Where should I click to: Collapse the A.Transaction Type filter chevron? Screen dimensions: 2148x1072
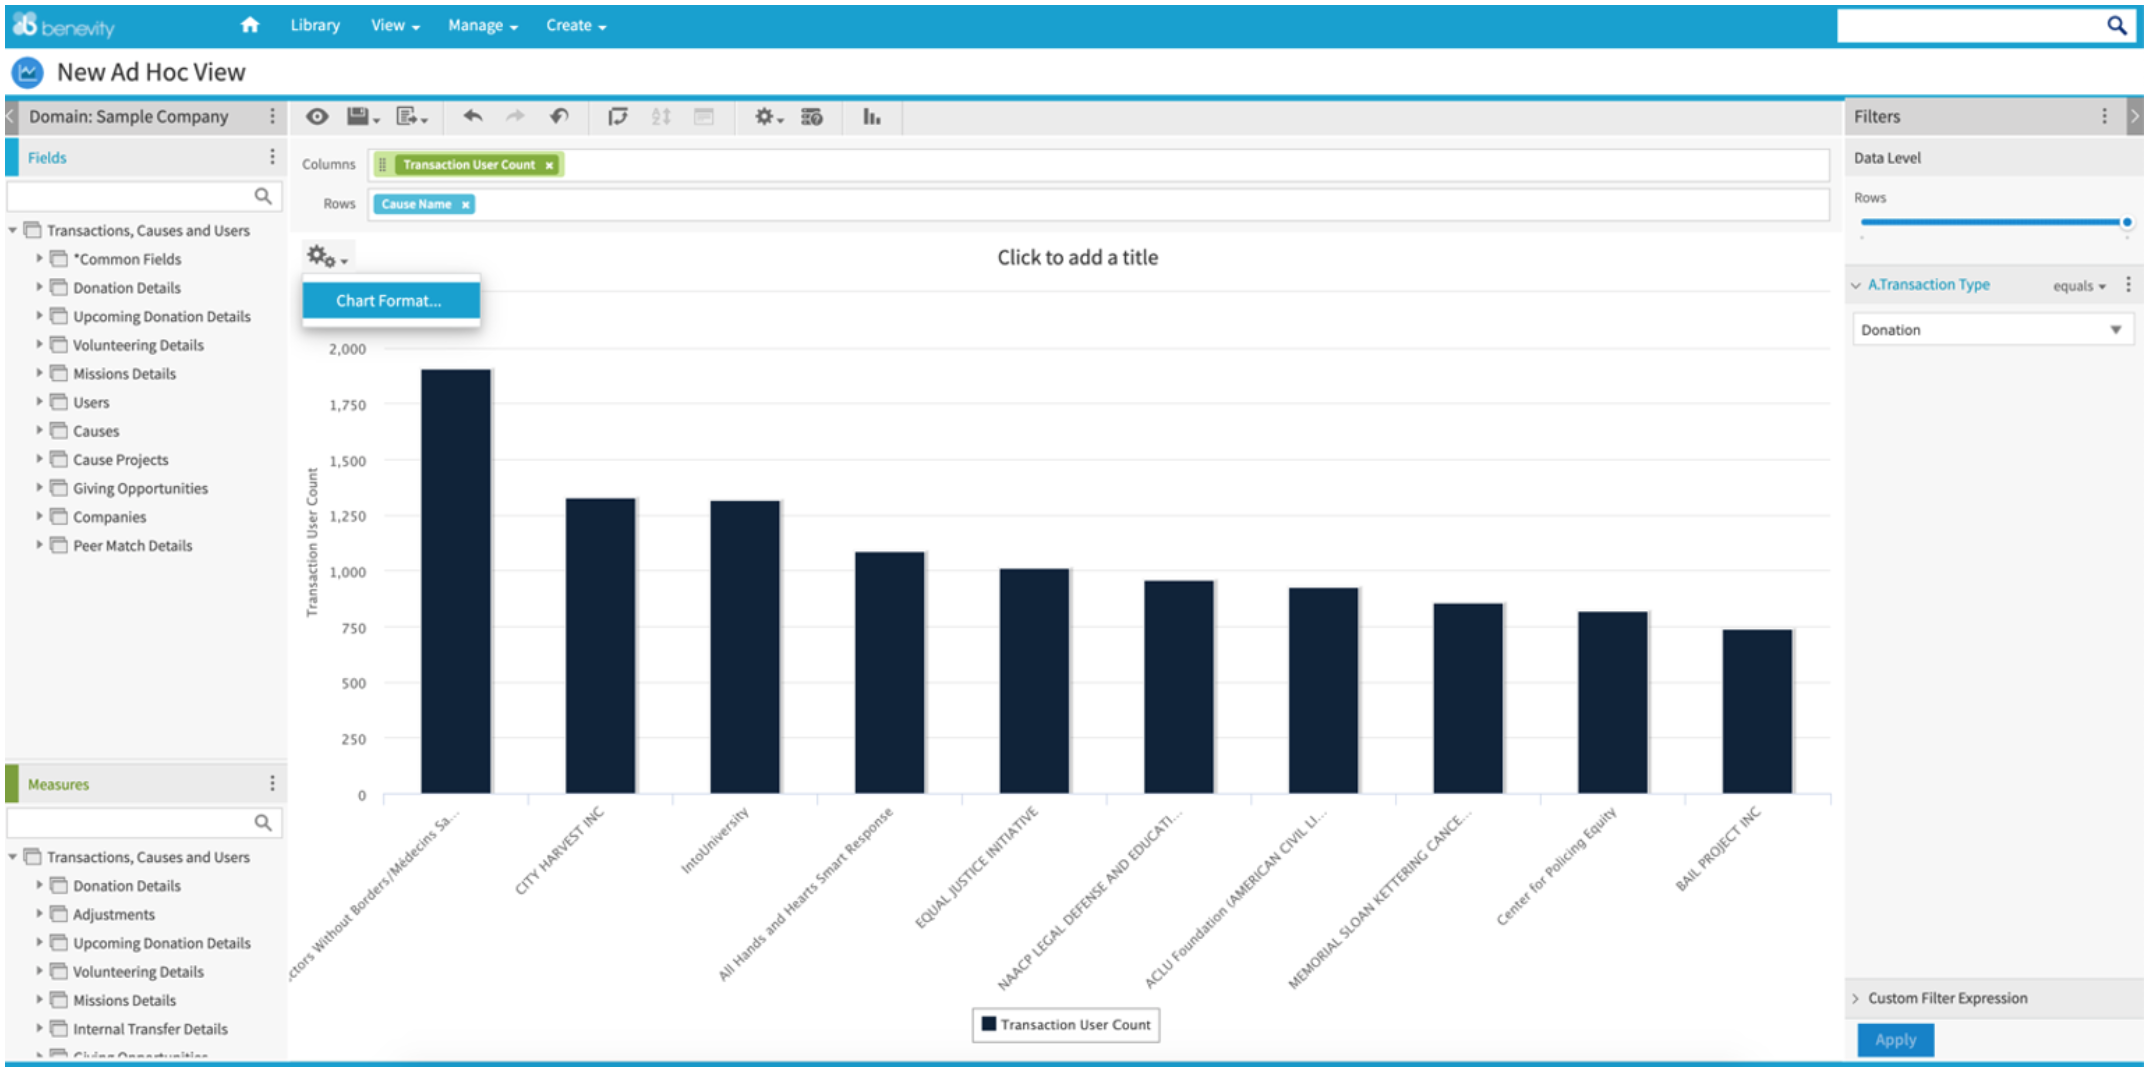(1856, 285)
